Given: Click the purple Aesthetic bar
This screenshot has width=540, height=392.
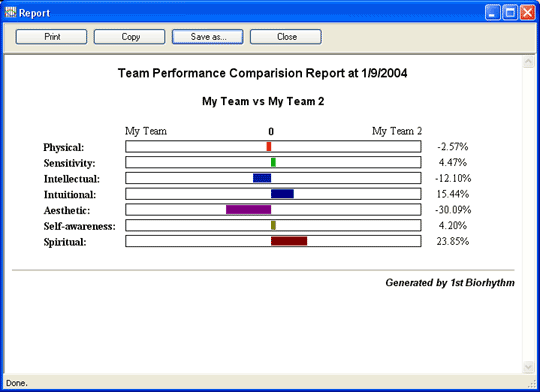Looking at the screenshot, I should coord(248,209).
